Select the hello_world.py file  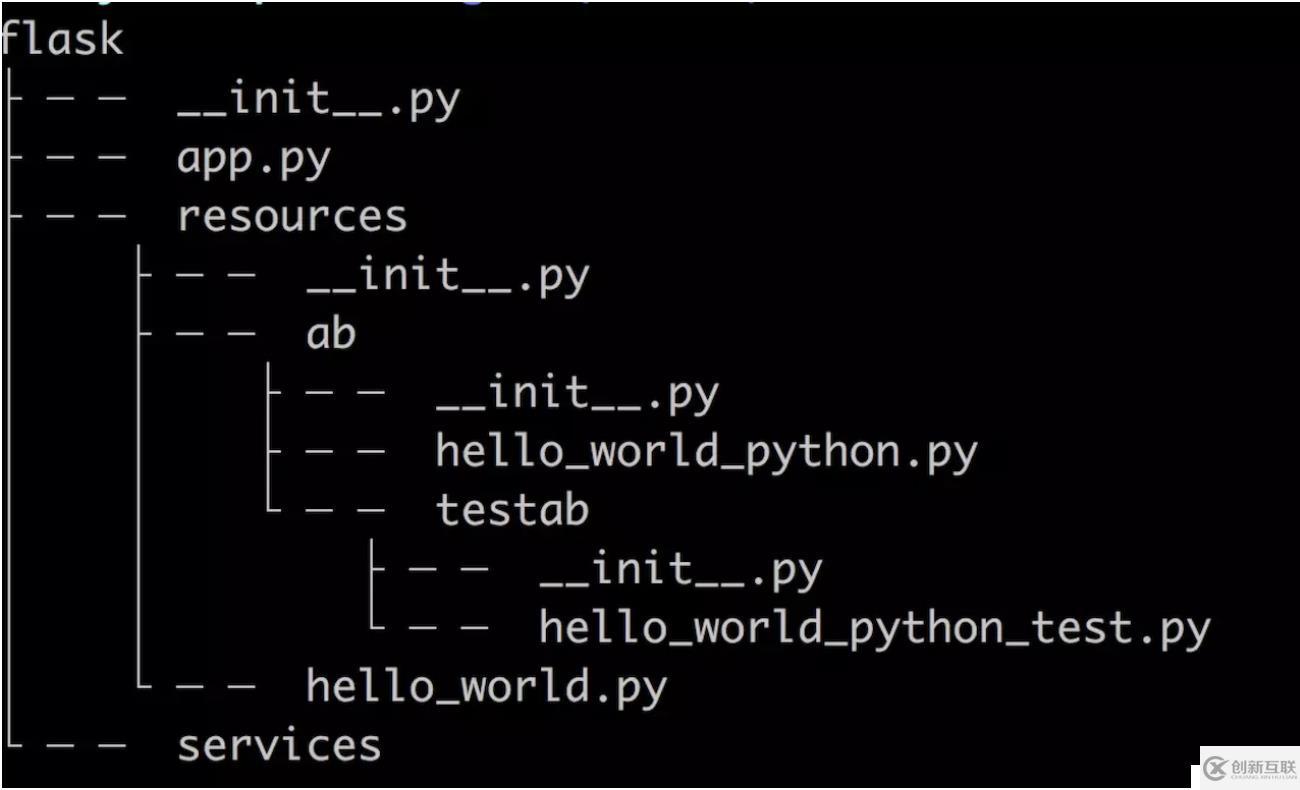click(487, 688)
